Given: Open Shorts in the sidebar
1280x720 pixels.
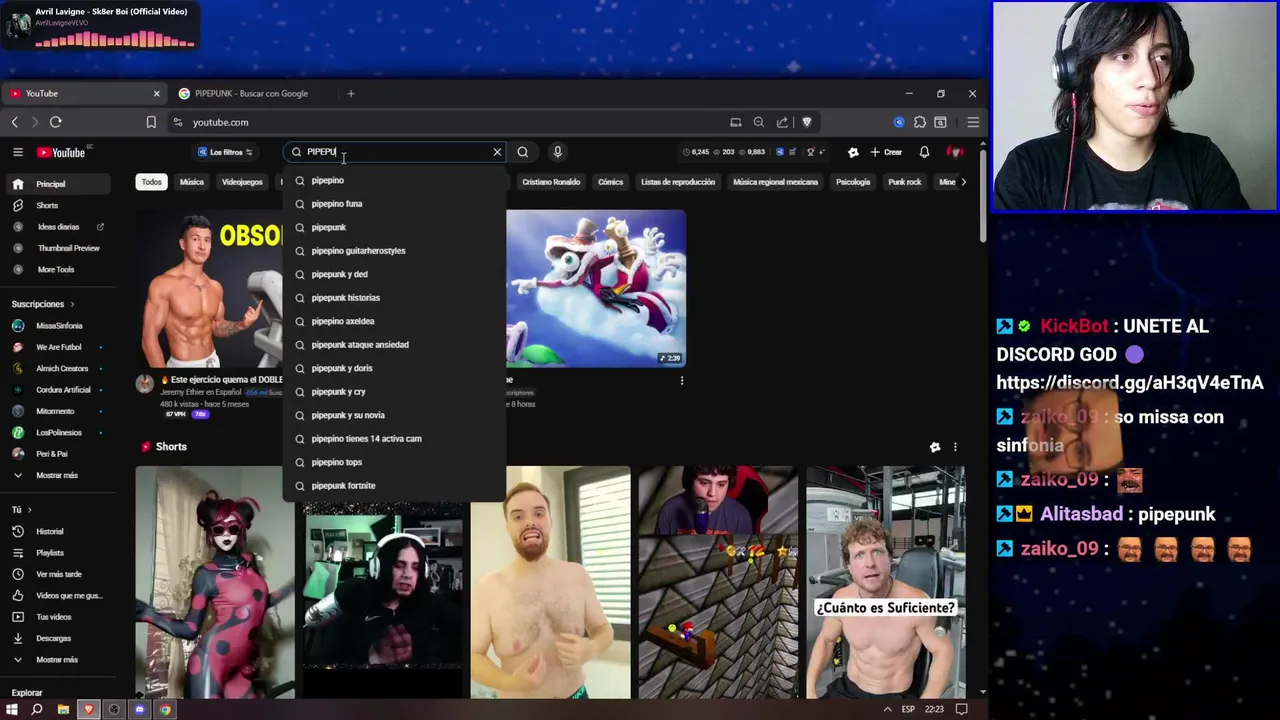Looking at the screenshot, I should coord(57,205).
